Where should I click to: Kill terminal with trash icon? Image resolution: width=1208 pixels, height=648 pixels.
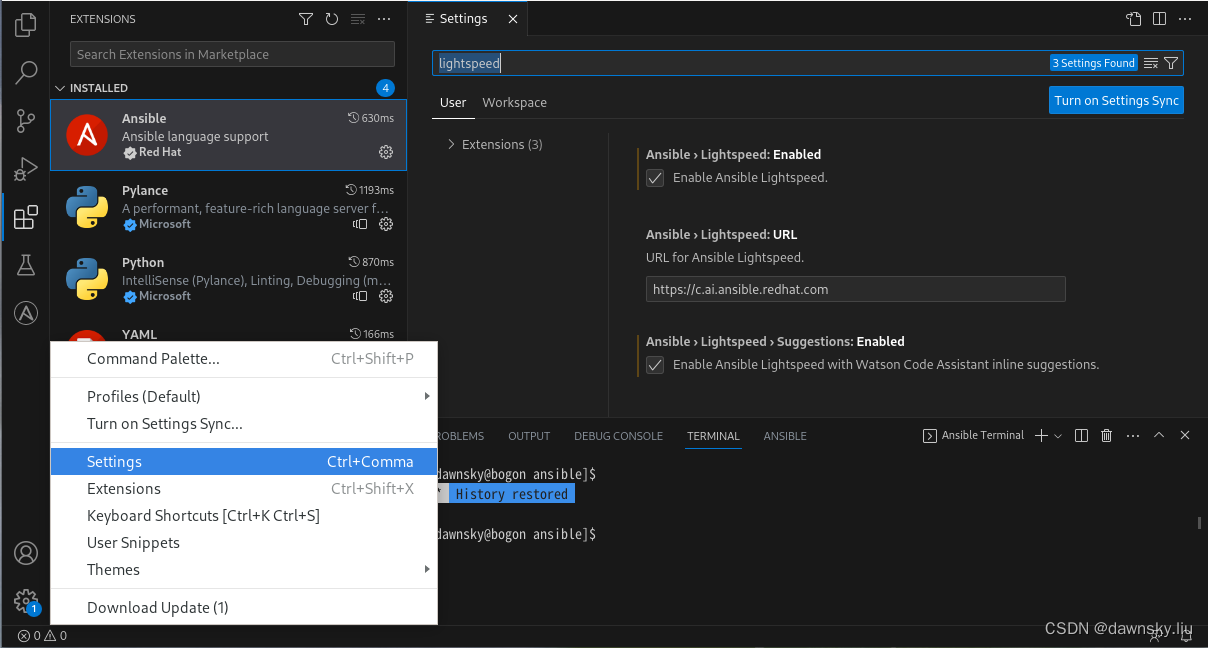[x=1107, y=435]
